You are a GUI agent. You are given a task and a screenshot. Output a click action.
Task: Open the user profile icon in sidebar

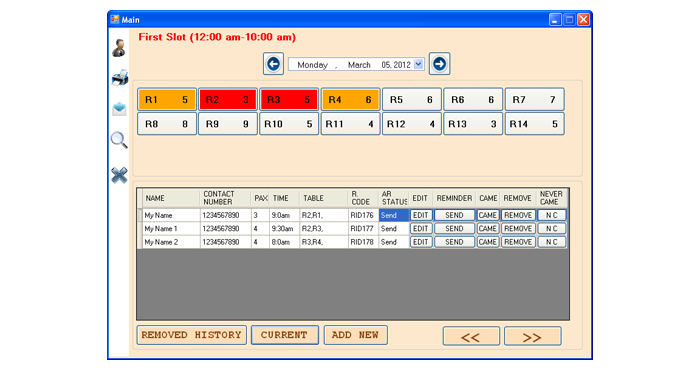(x=119, y=48)
